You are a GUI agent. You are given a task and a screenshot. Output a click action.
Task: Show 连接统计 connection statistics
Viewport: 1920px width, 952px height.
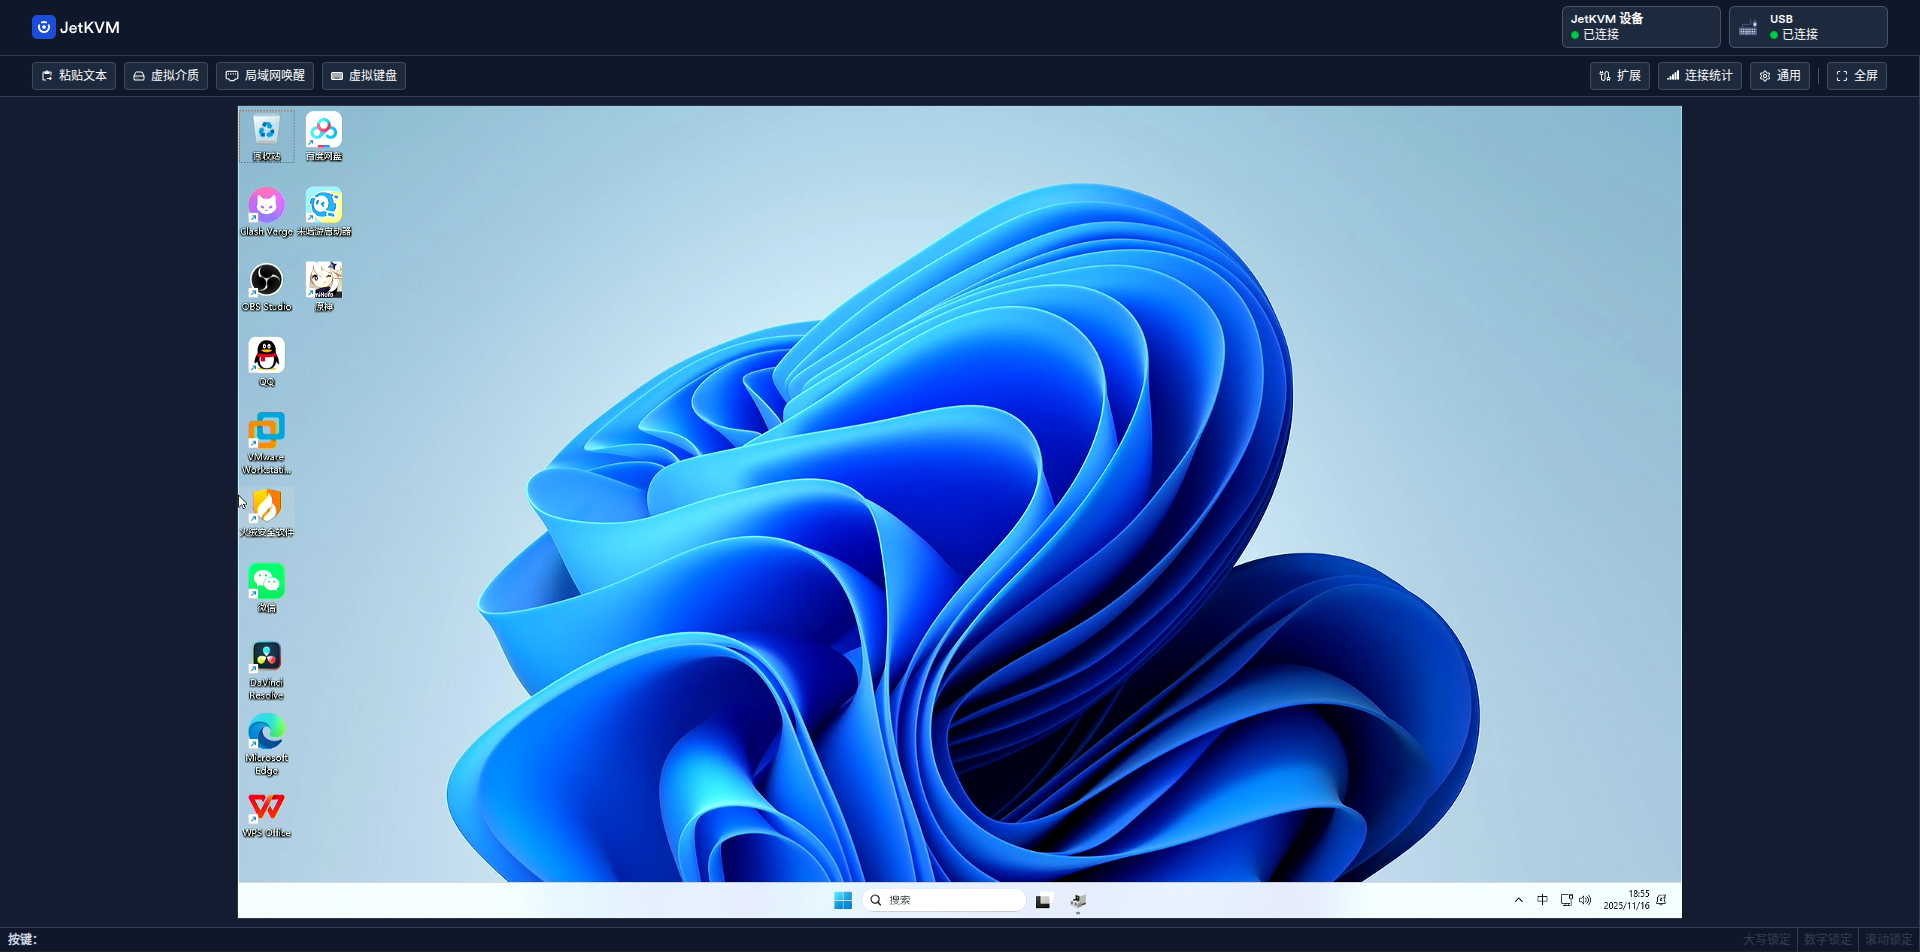point(1699,76)
